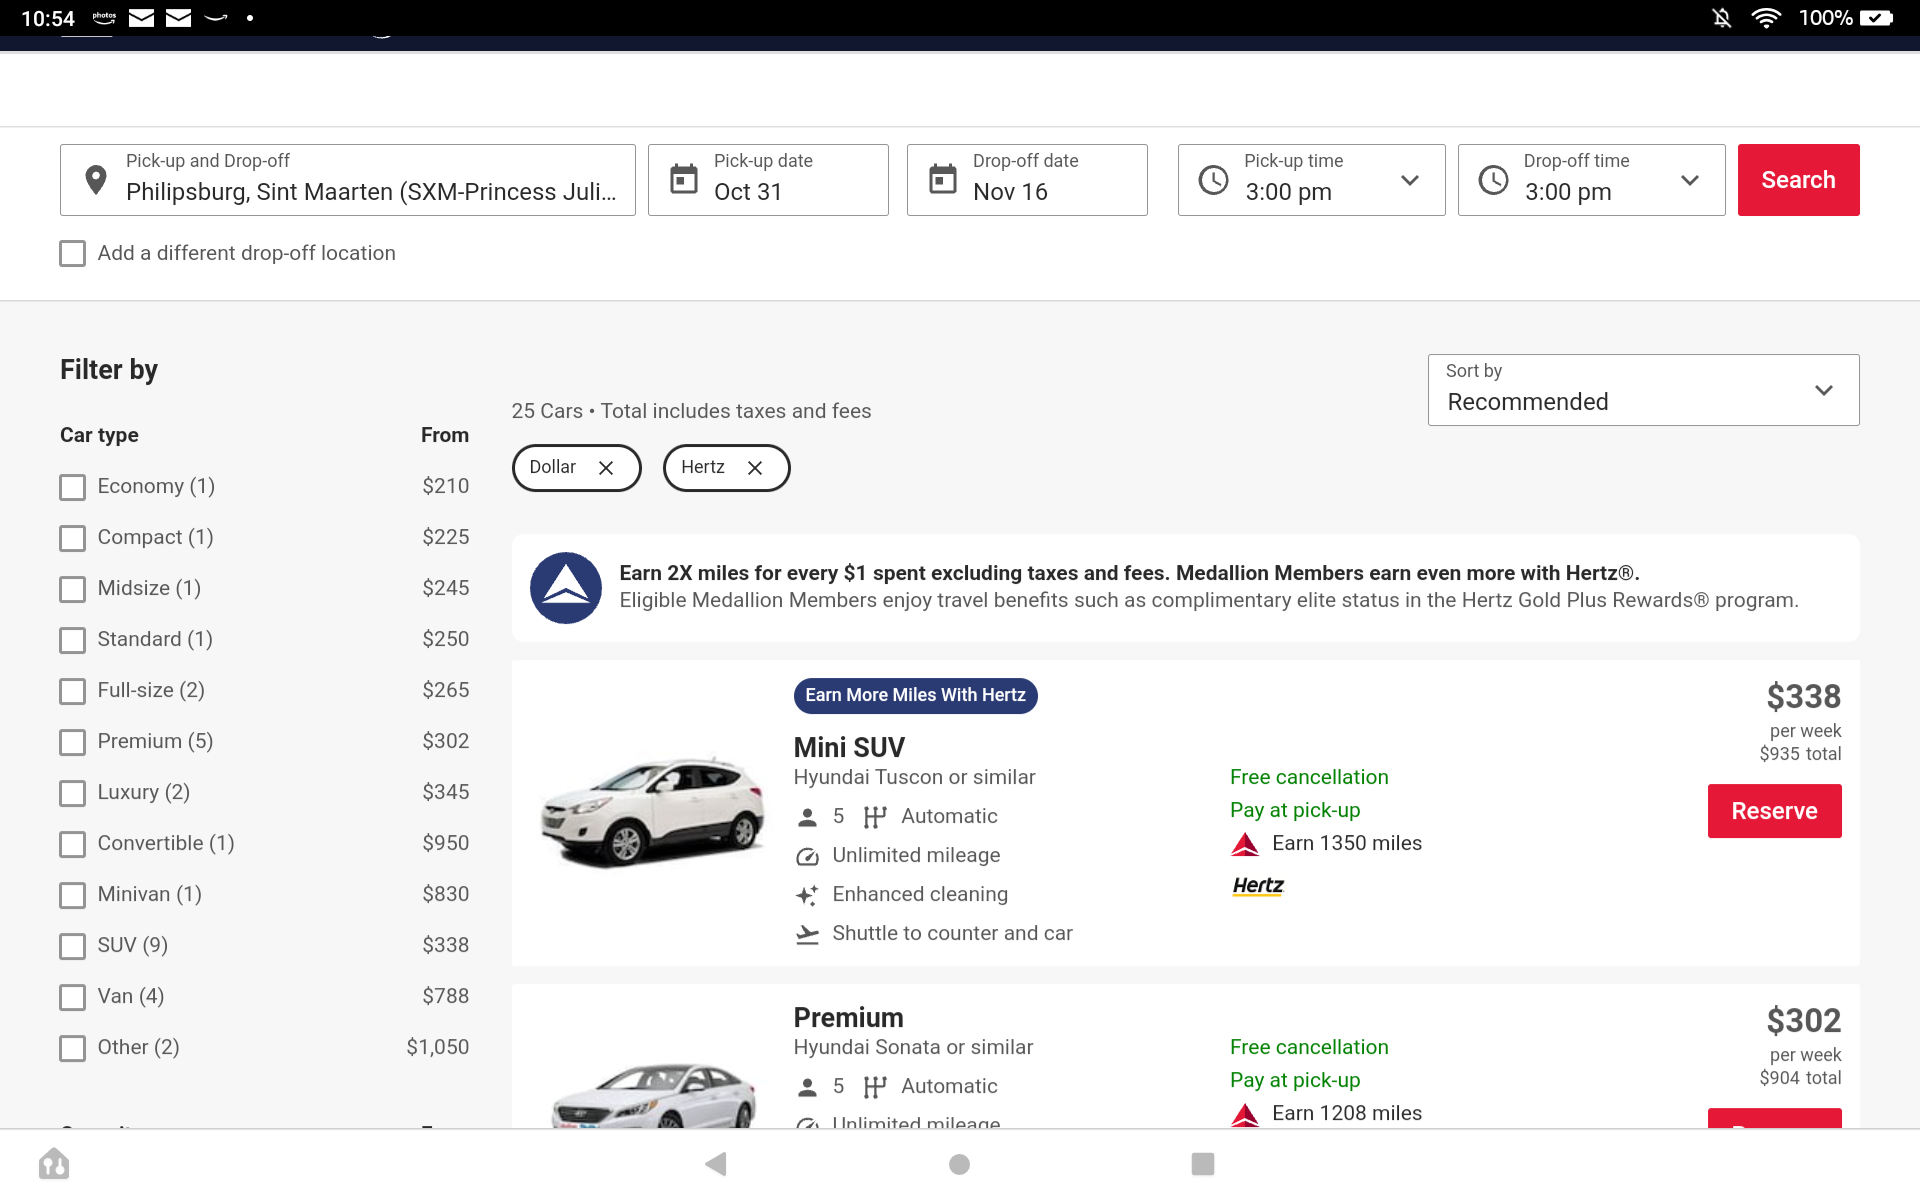Tap the red Search button
1920x1200 pixels.
1798,180
